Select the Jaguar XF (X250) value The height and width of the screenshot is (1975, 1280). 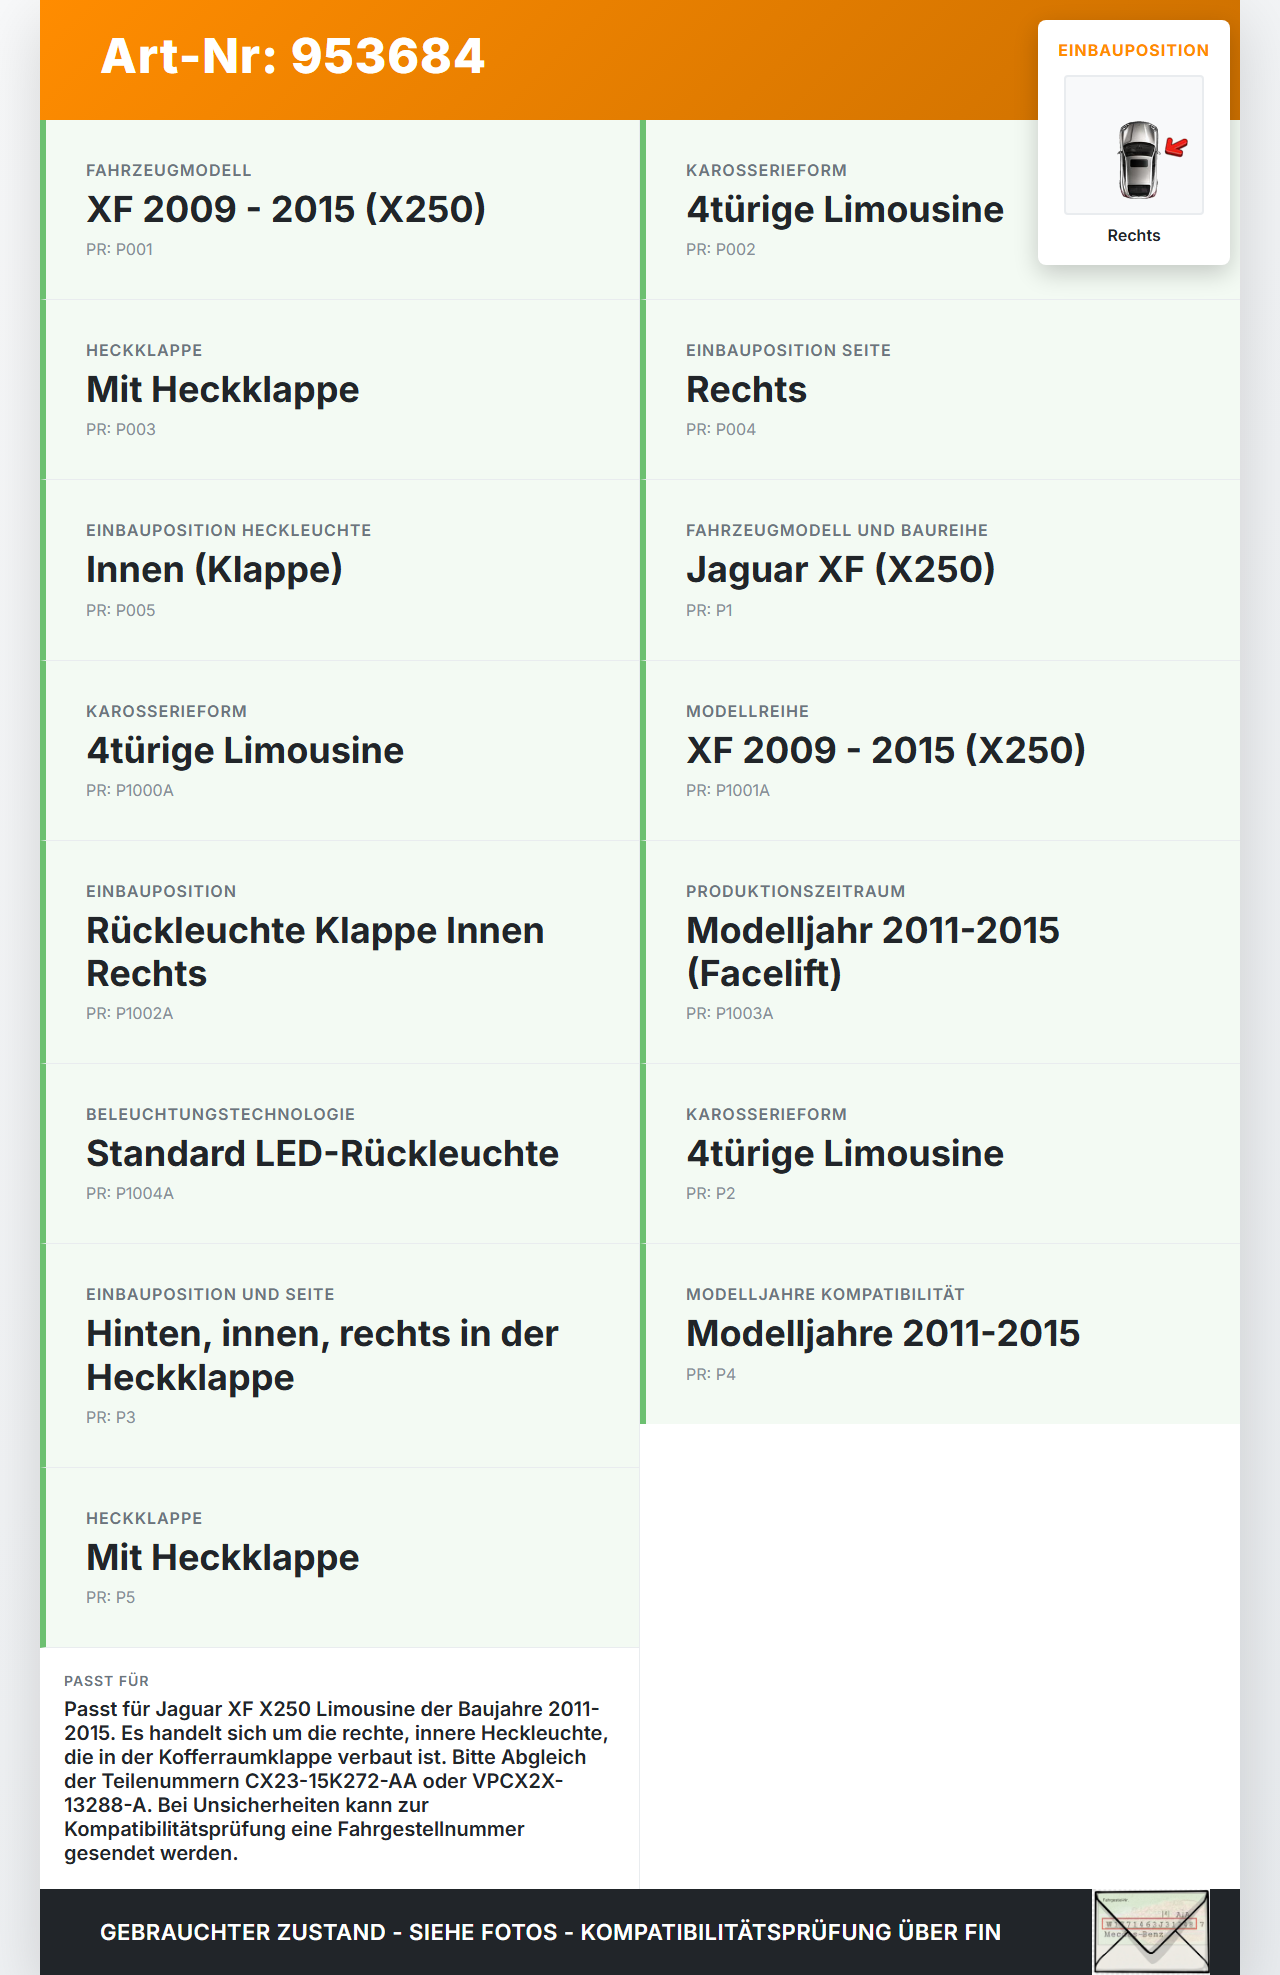[840, 570]
